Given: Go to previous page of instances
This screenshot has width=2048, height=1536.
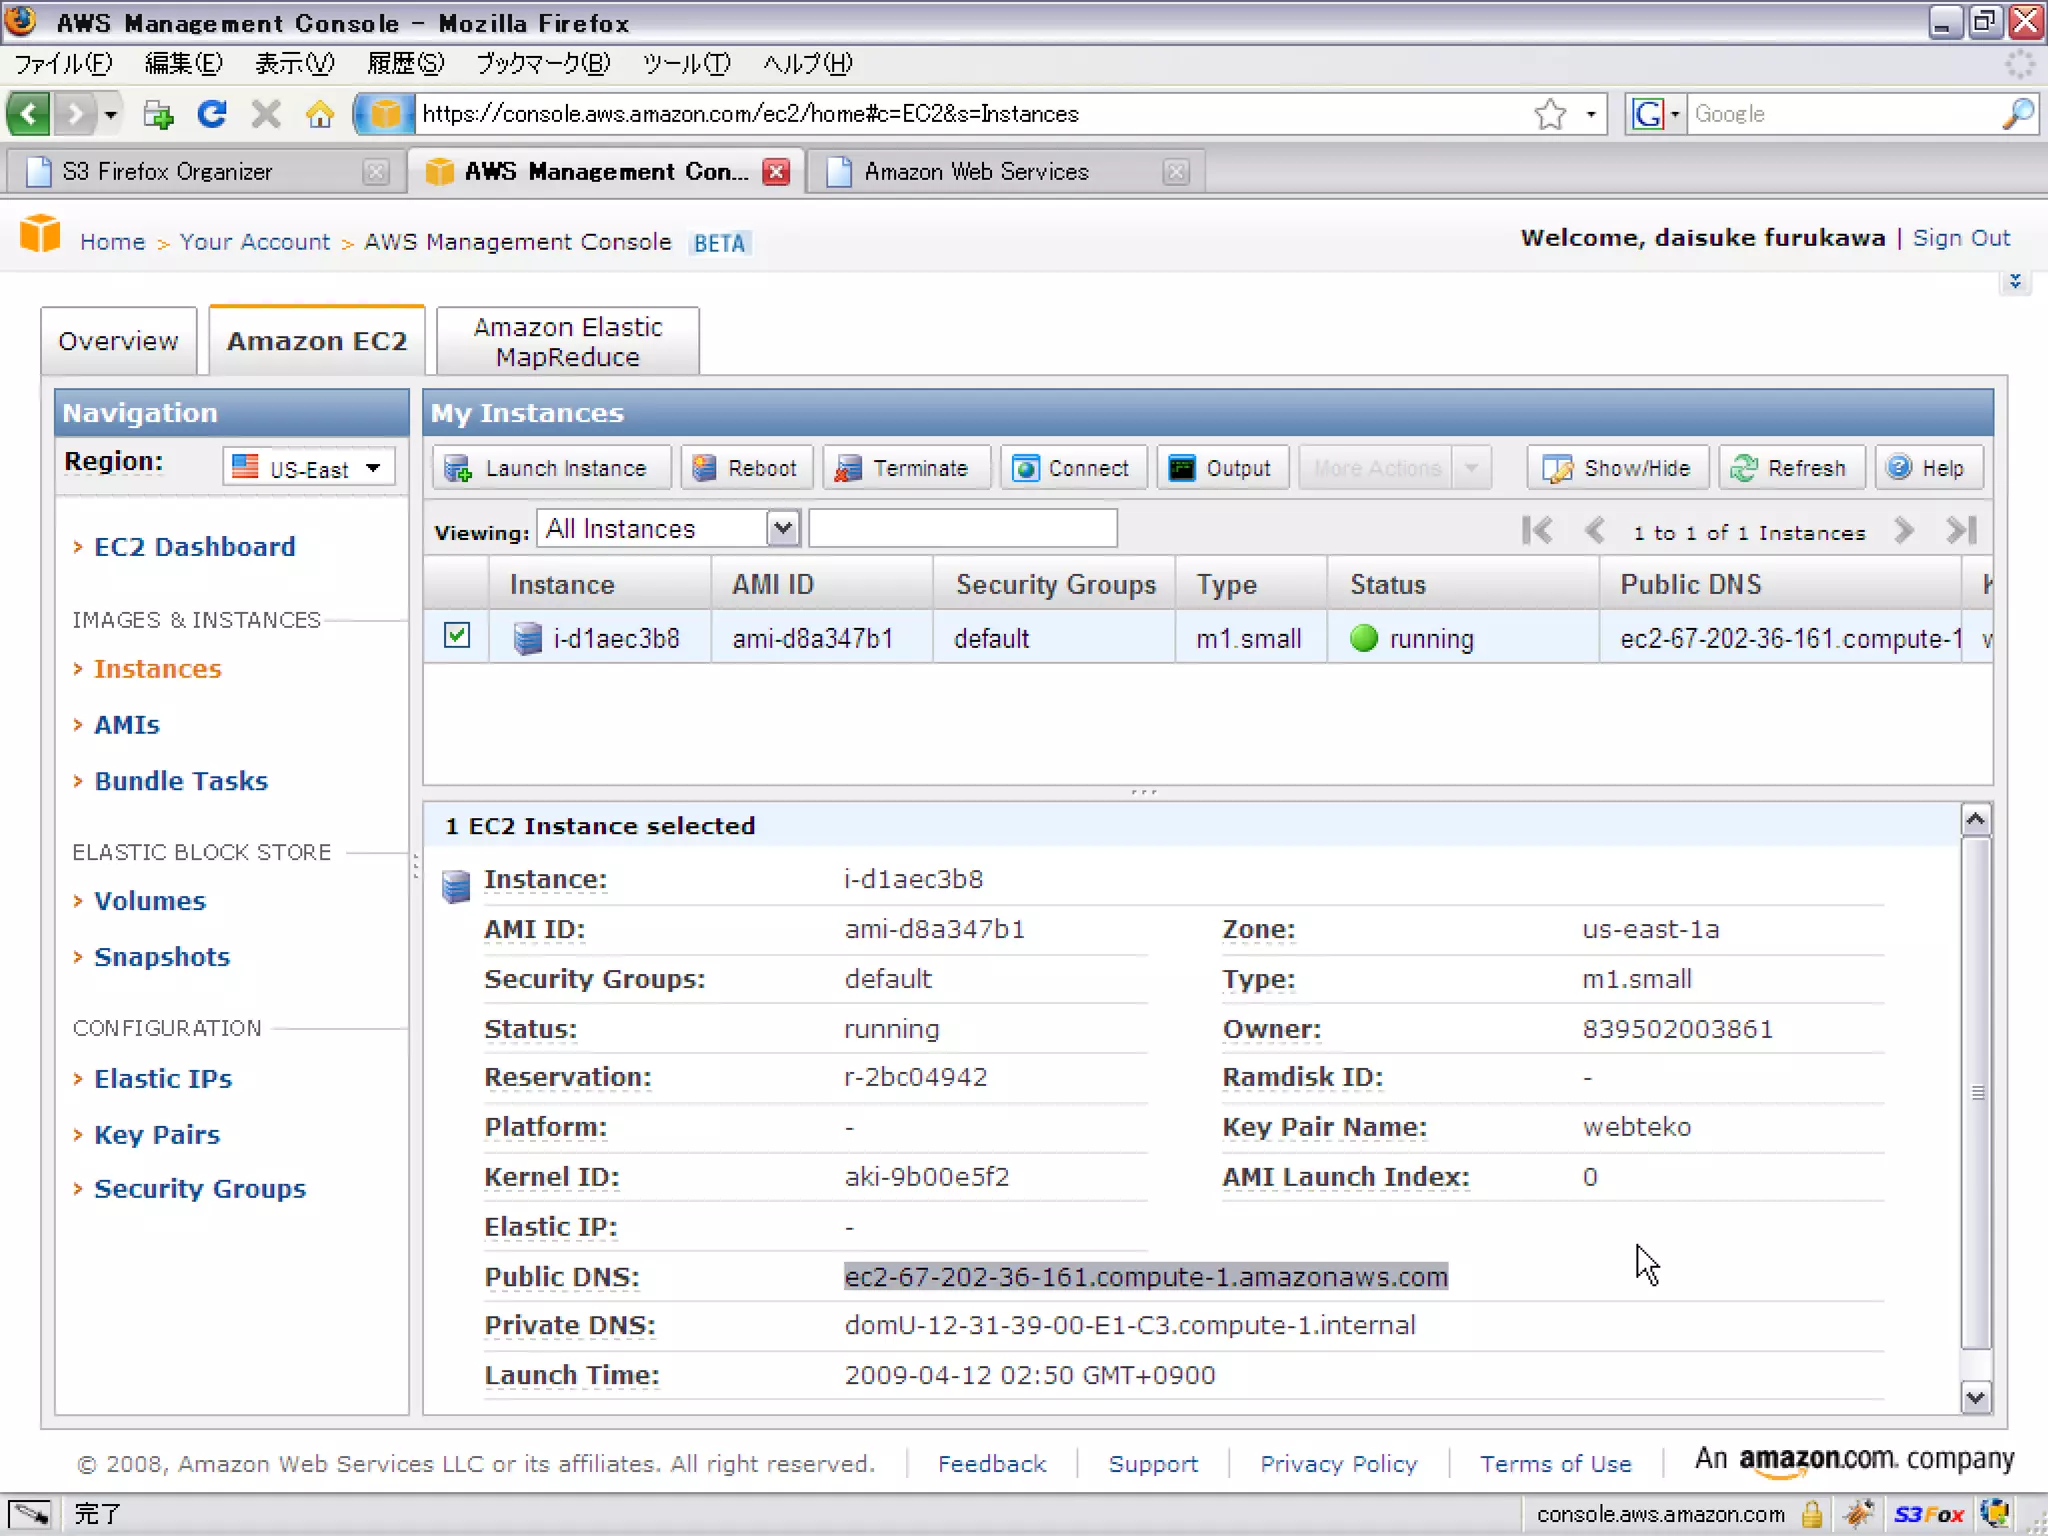Looking at the screenshot, I should tap(1596, 530).
